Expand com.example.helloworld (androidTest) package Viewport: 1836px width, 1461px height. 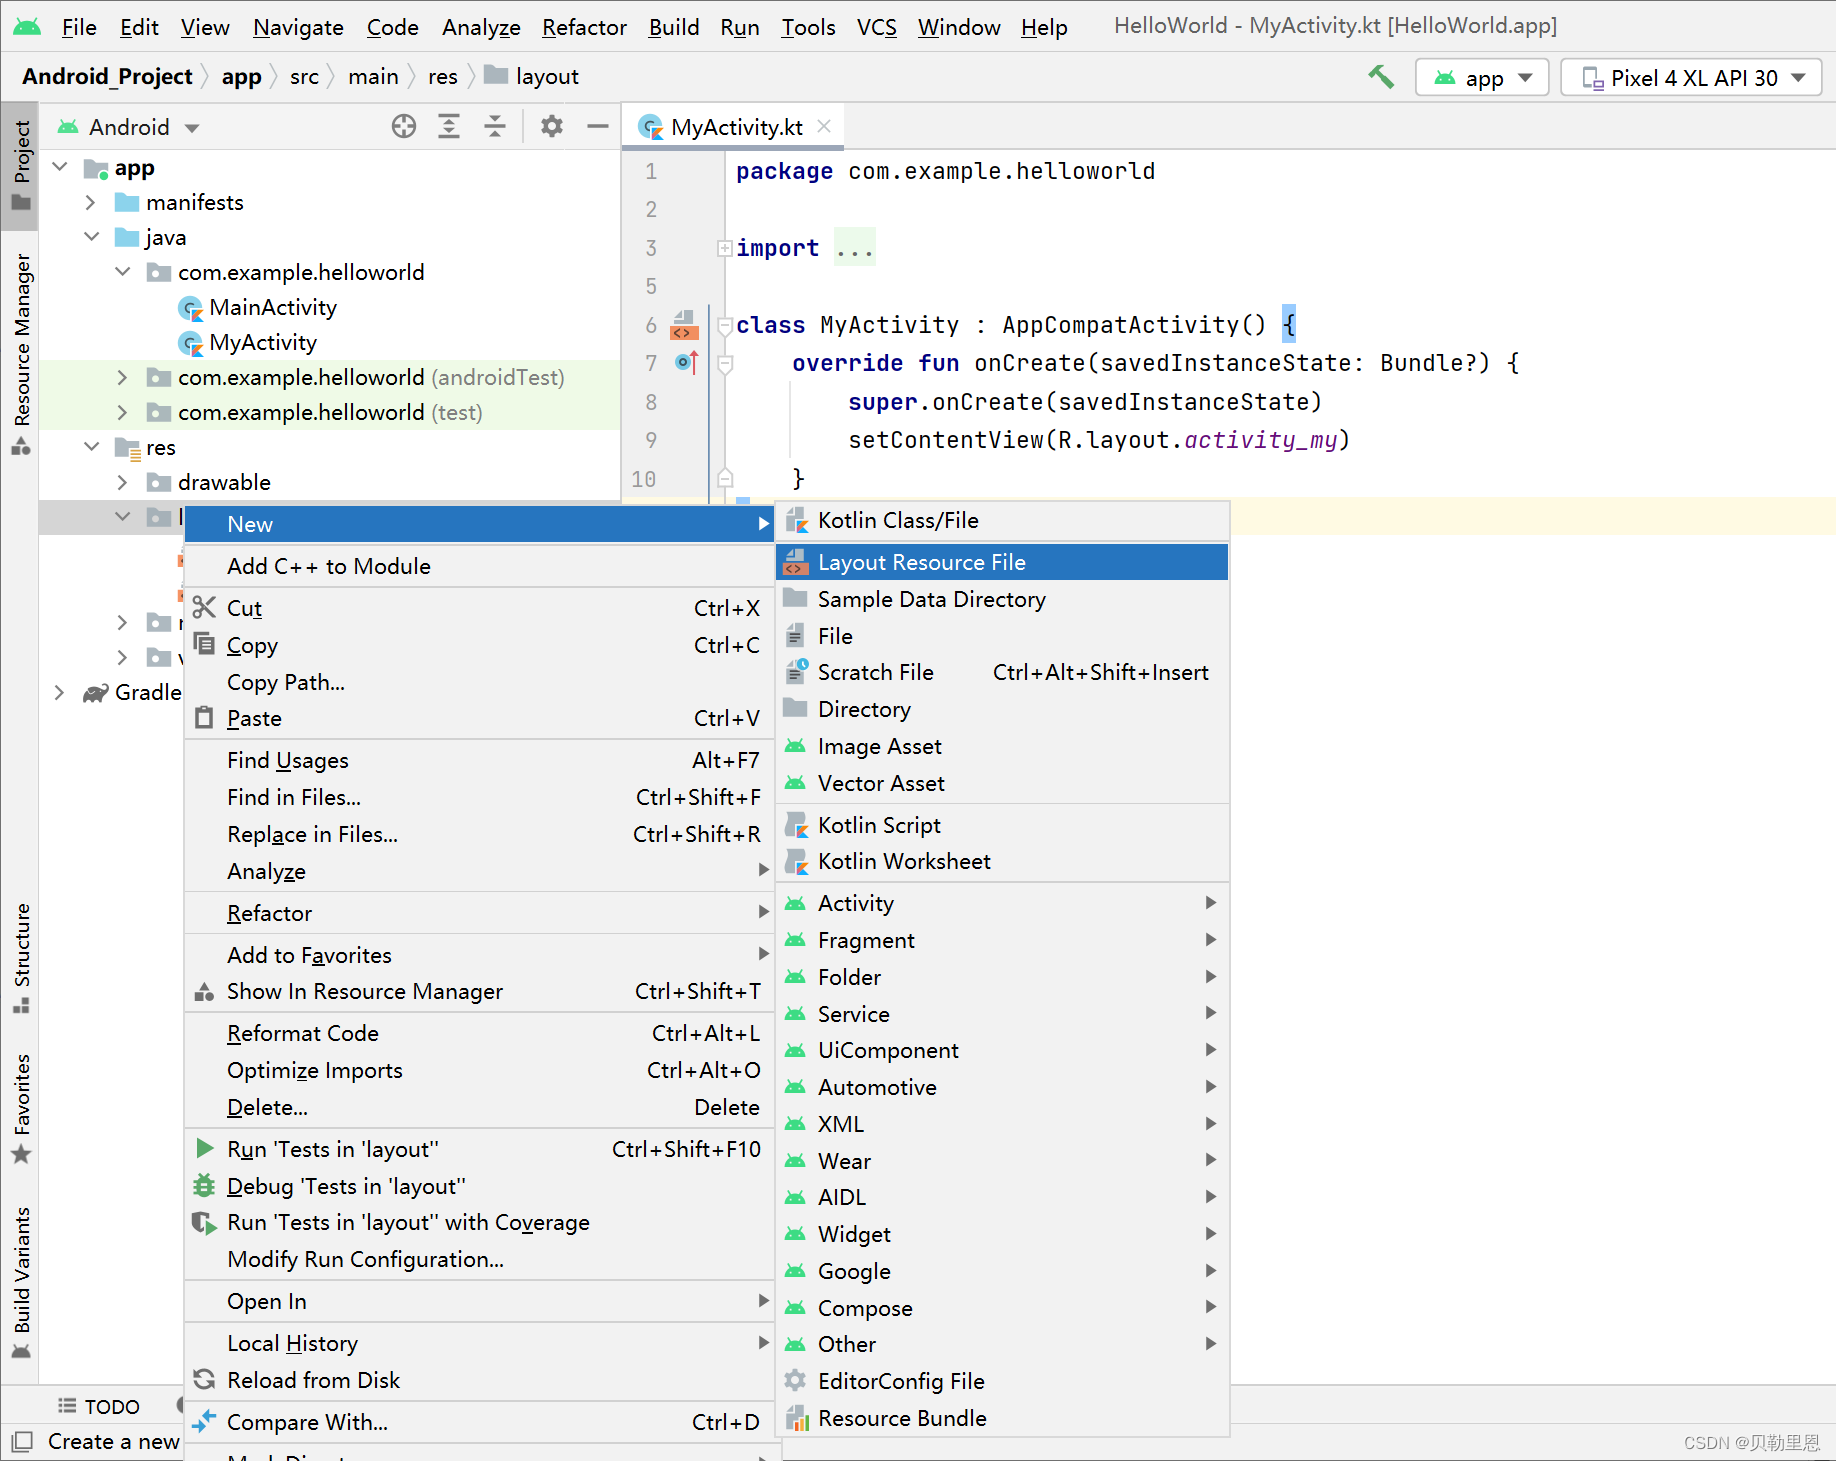(x=122, y=377)
